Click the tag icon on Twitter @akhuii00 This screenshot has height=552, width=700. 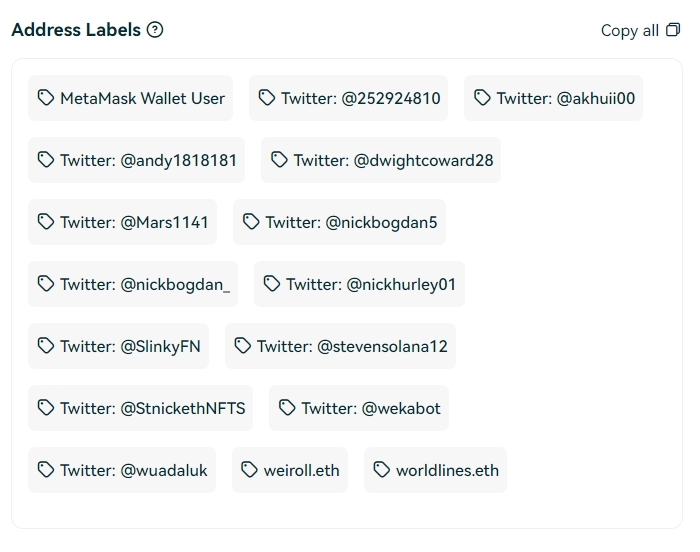point(482,98)
